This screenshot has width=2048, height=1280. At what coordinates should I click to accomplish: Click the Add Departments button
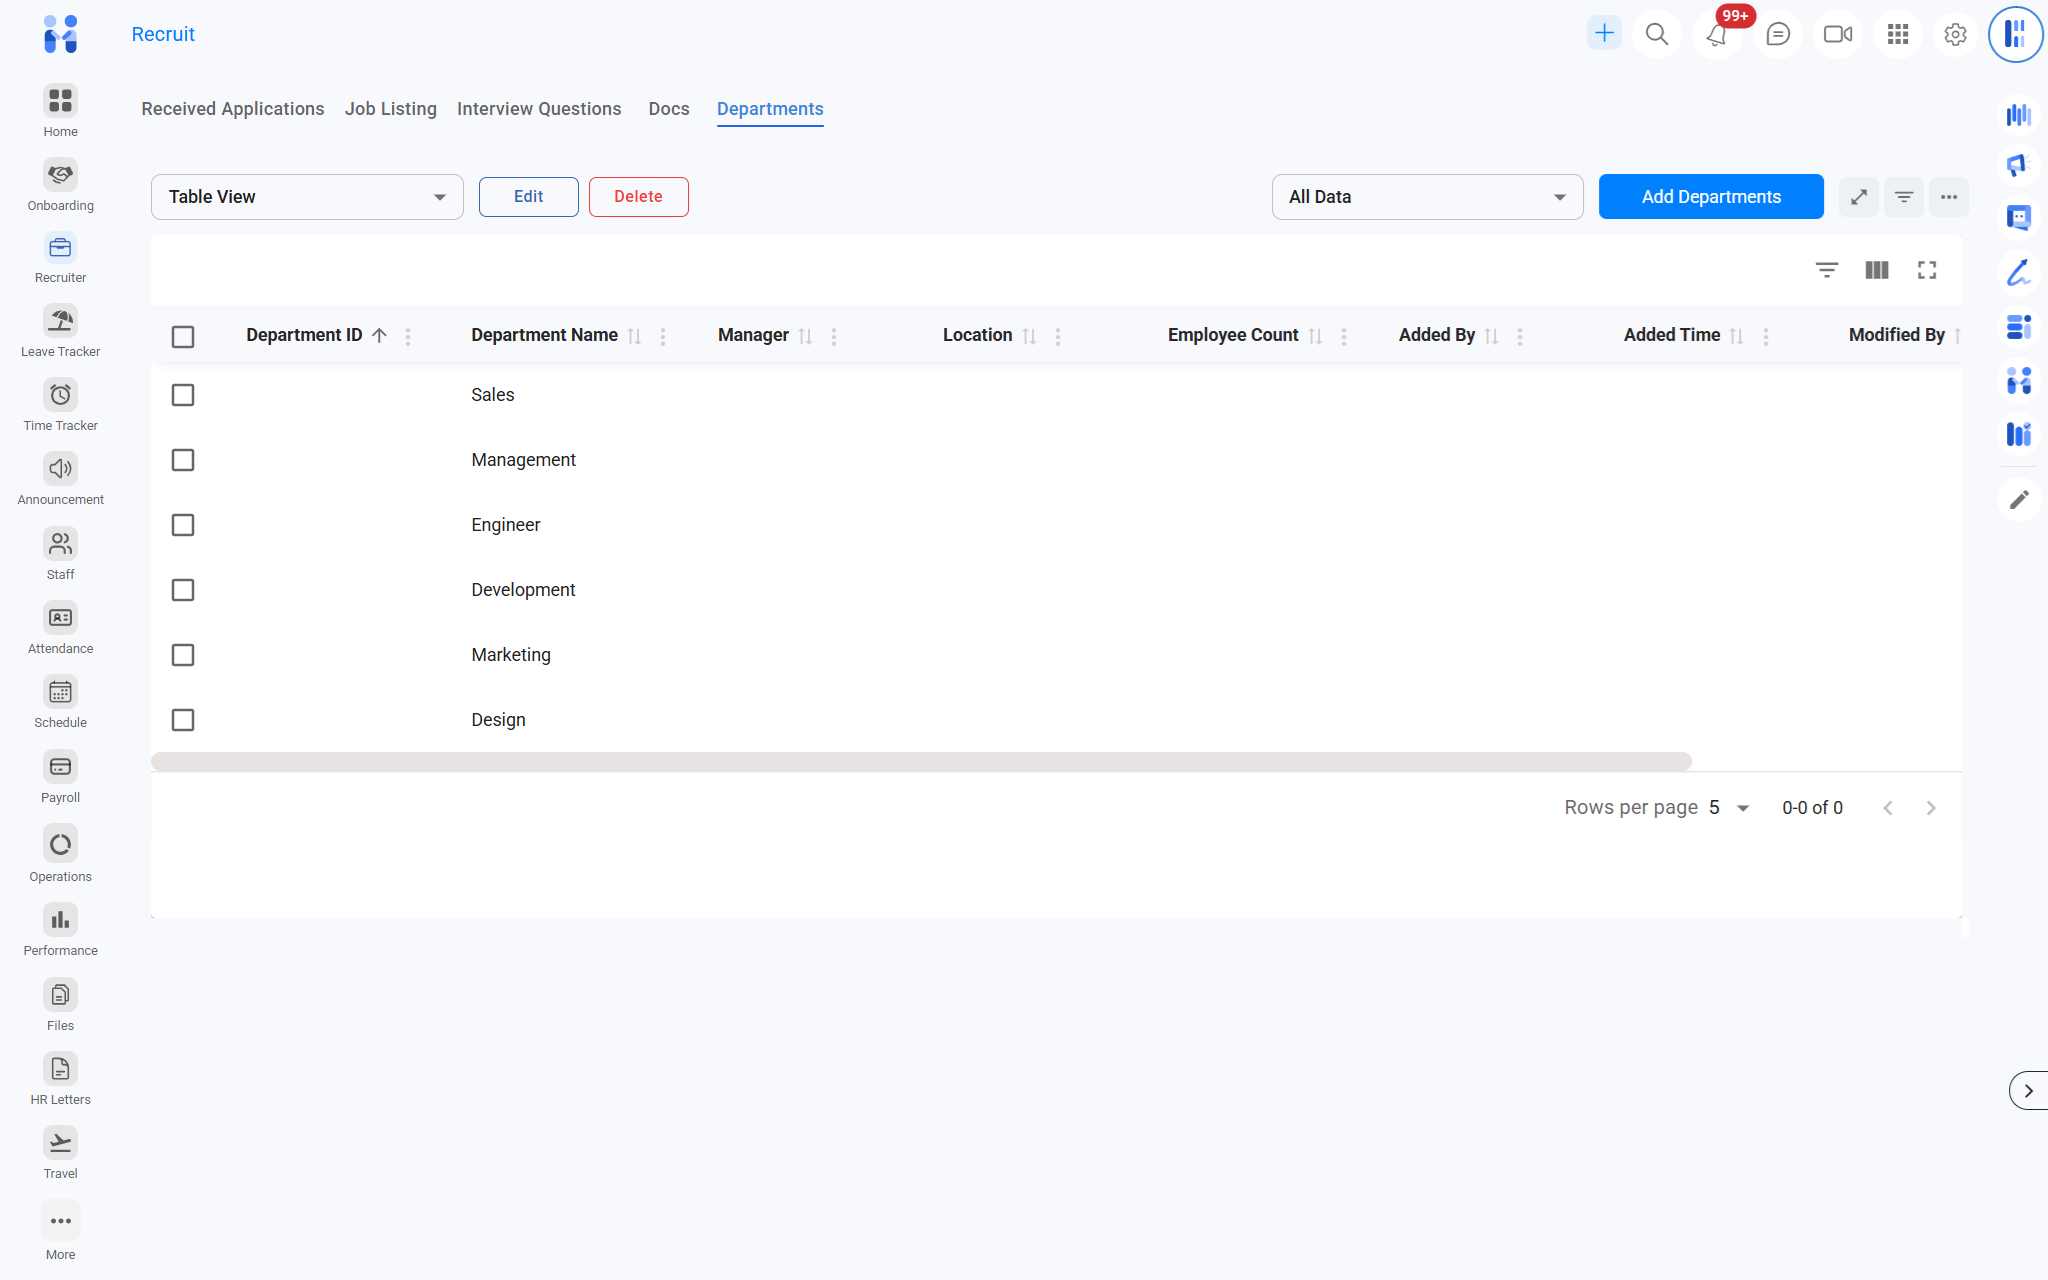(x=1711, y=197)
